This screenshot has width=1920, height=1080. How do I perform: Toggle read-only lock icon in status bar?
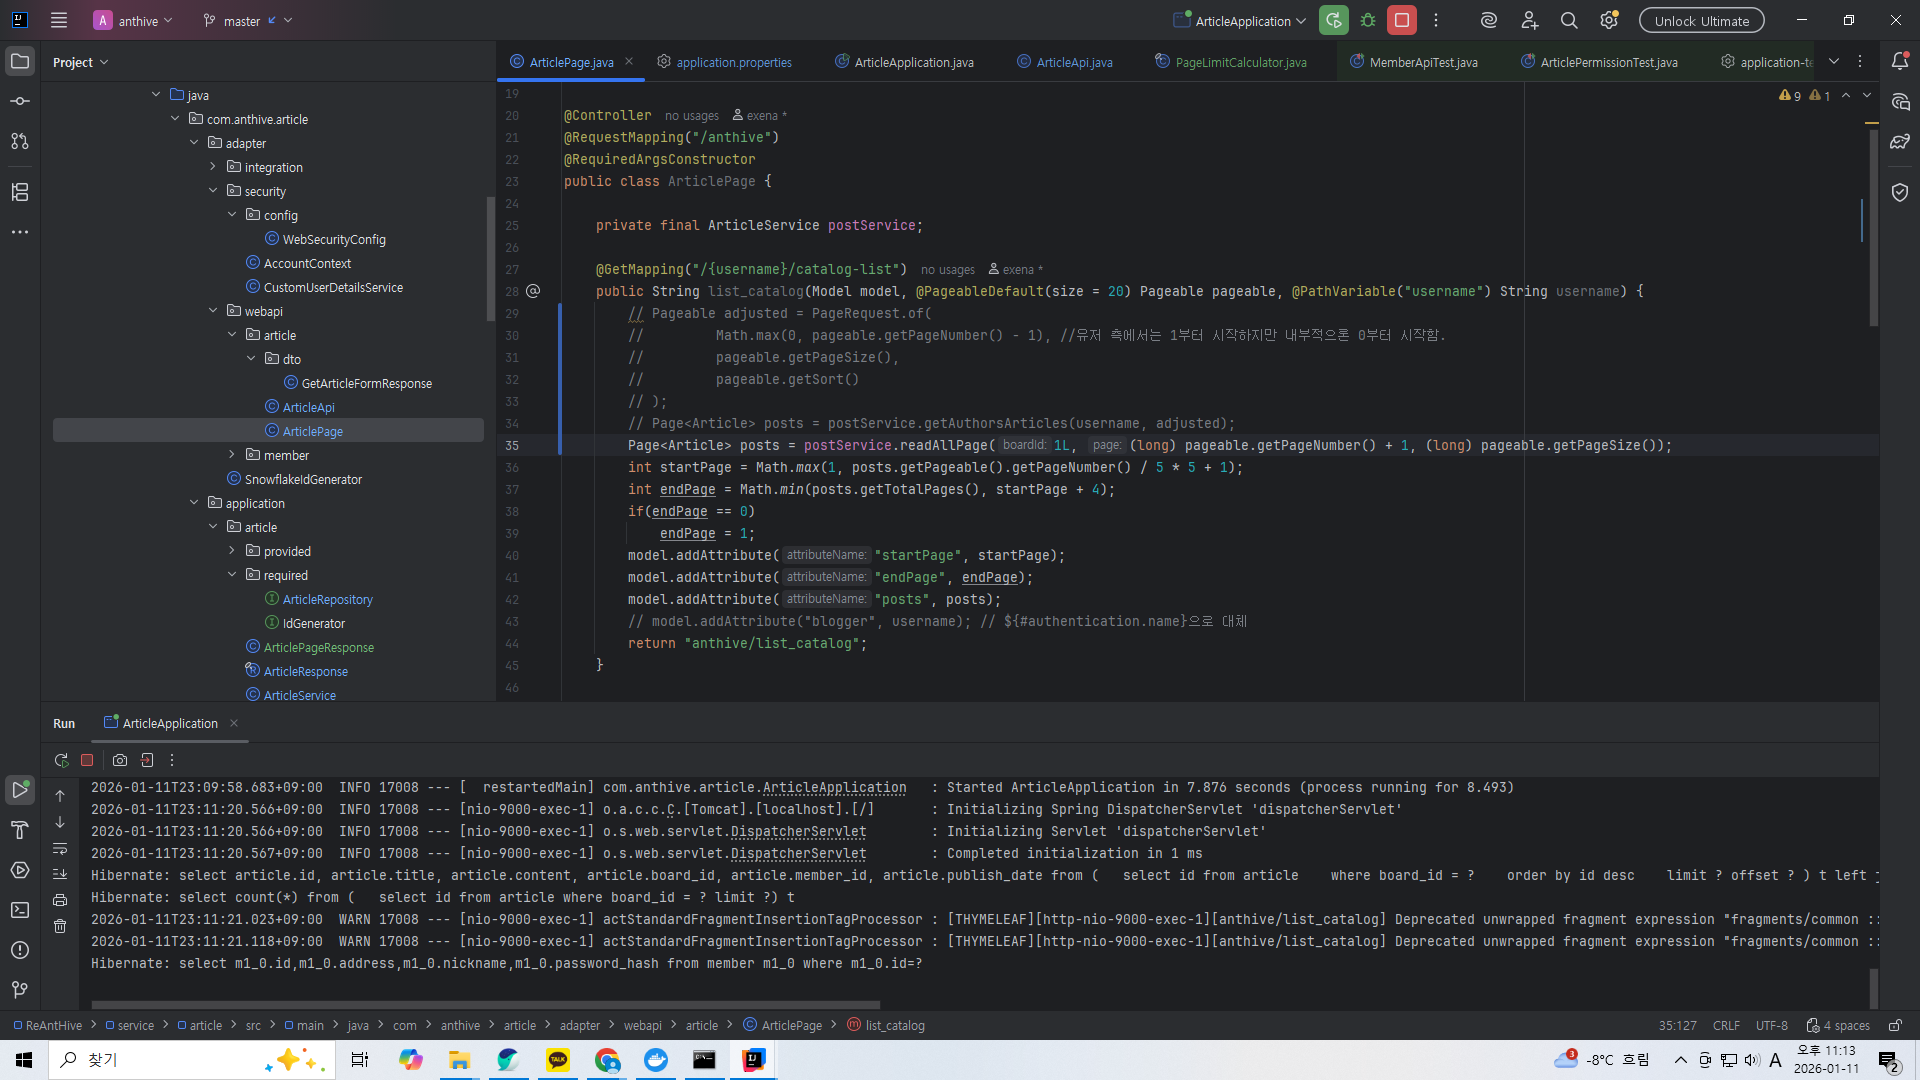1895,1025
